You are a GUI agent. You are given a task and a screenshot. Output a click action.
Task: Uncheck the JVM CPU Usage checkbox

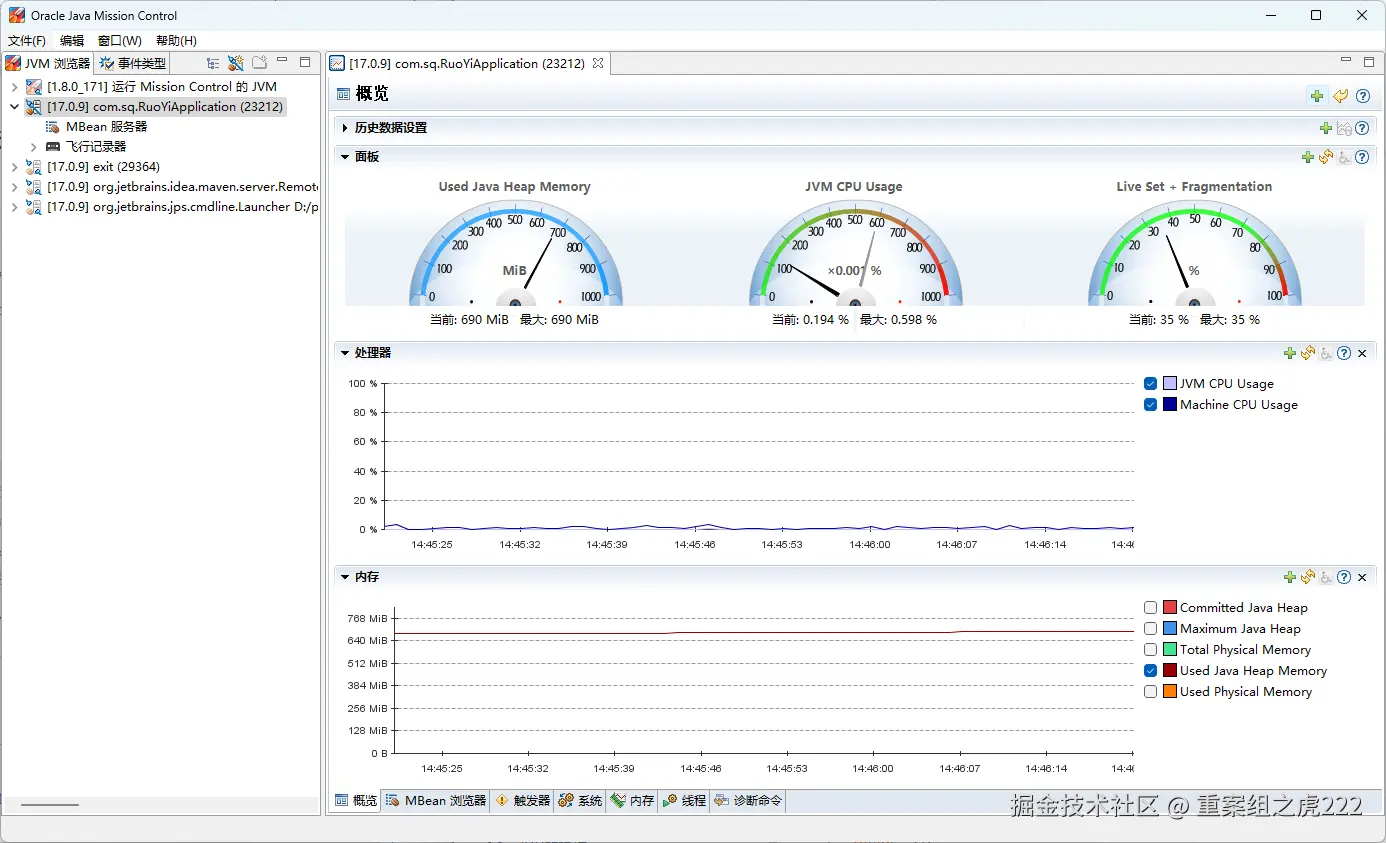pos(1150,384)
